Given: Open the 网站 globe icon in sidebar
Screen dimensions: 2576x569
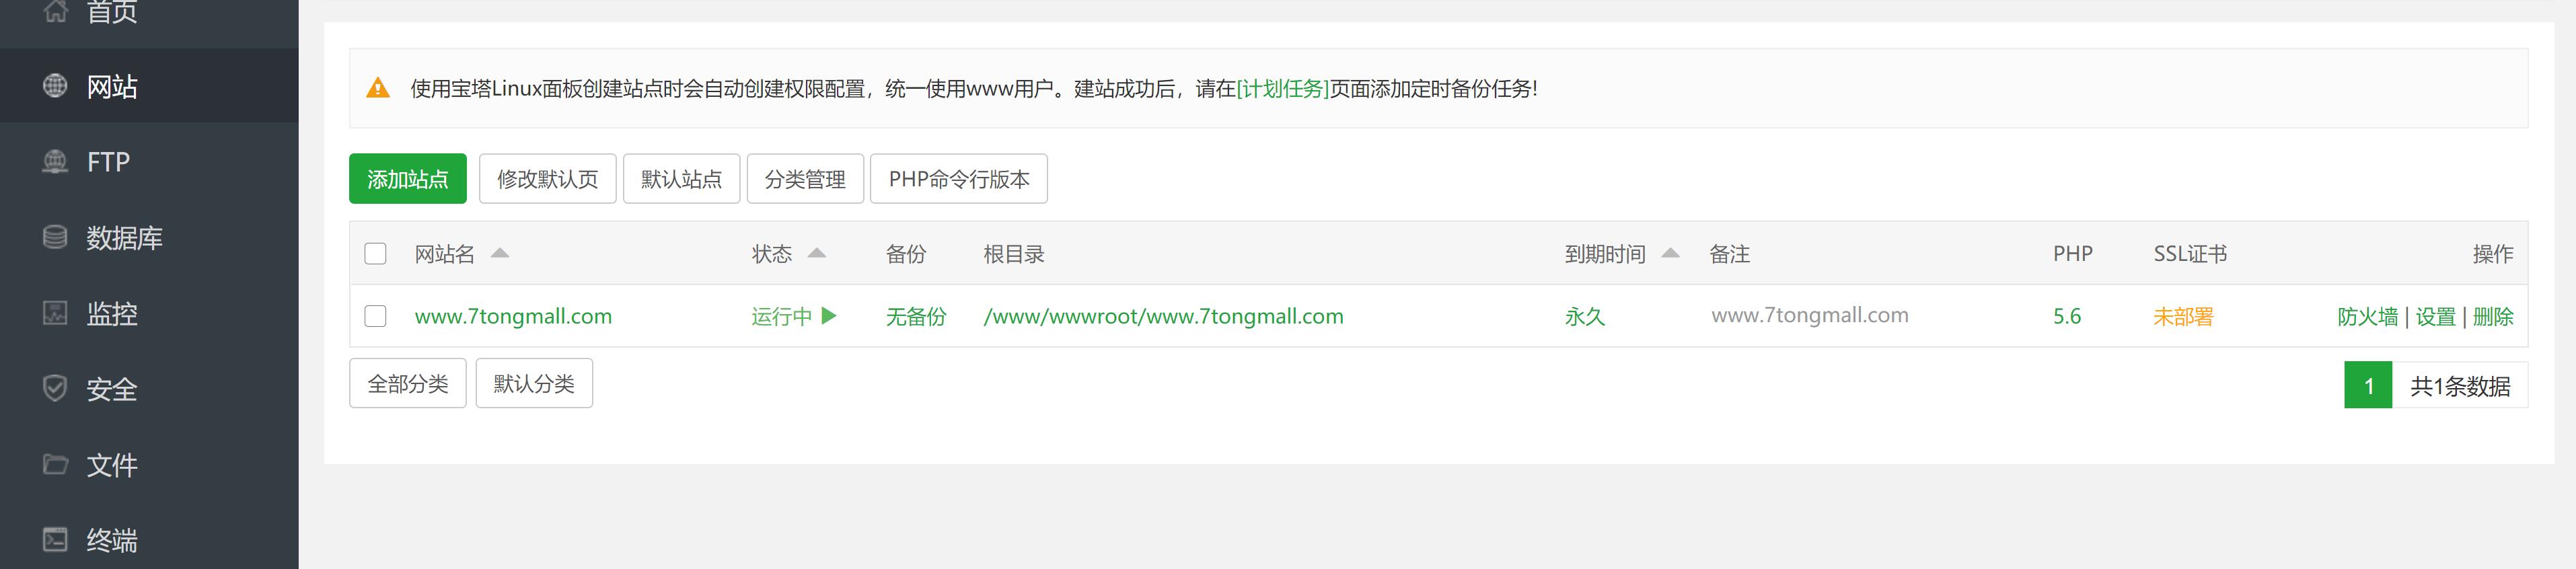Looking at the screenshot, I should click(x=55, y=86).
